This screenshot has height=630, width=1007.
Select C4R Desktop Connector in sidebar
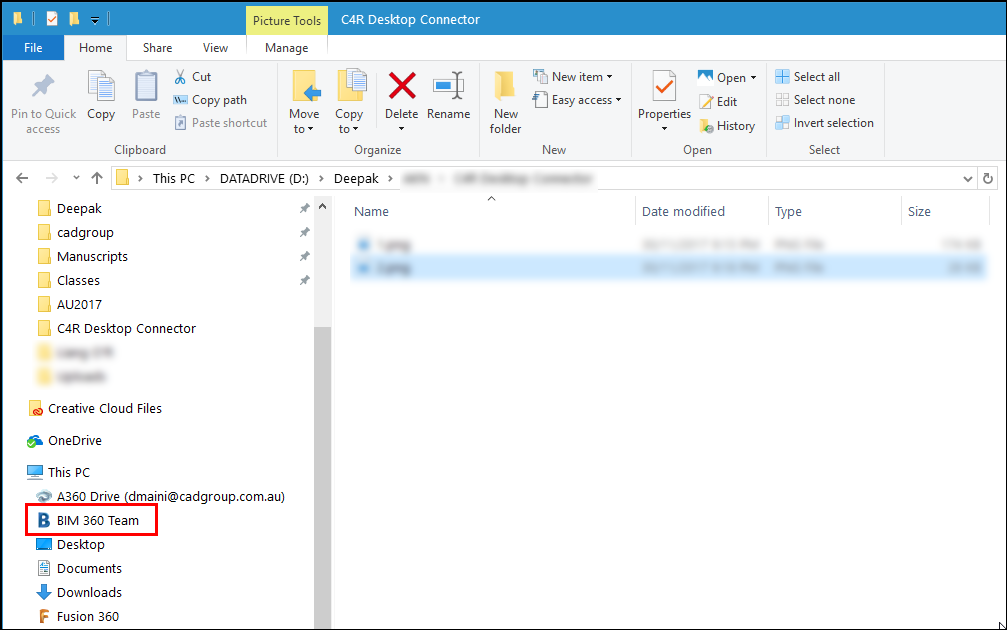(117, 328)
